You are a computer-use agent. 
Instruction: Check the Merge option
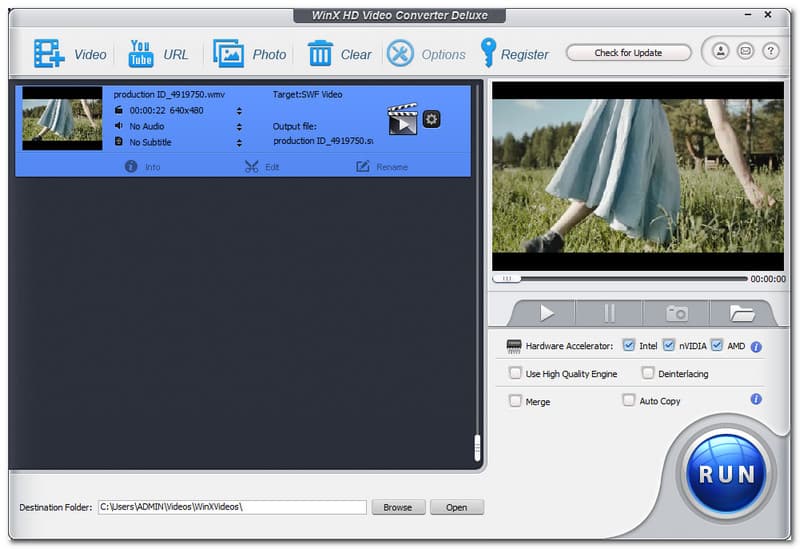515,401
